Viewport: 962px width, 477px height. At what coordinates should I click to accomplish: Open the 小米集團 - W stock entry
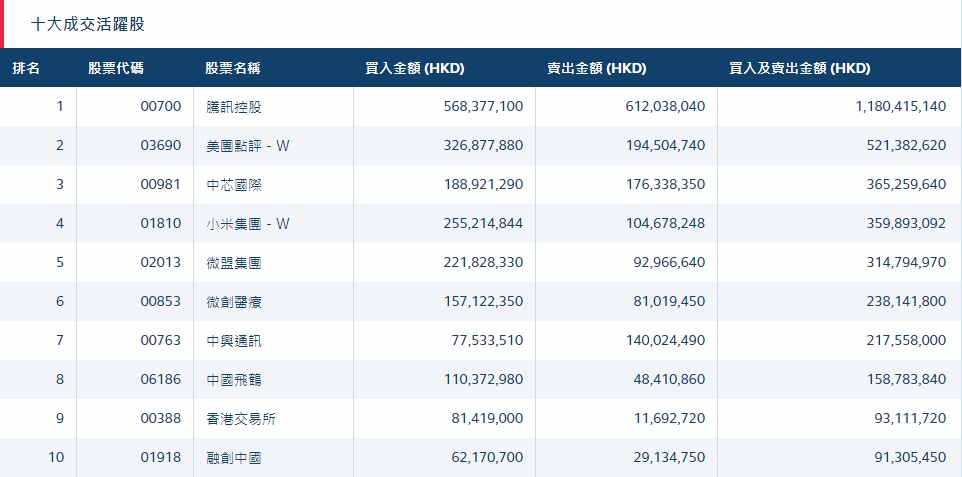(x=247, y=224)
